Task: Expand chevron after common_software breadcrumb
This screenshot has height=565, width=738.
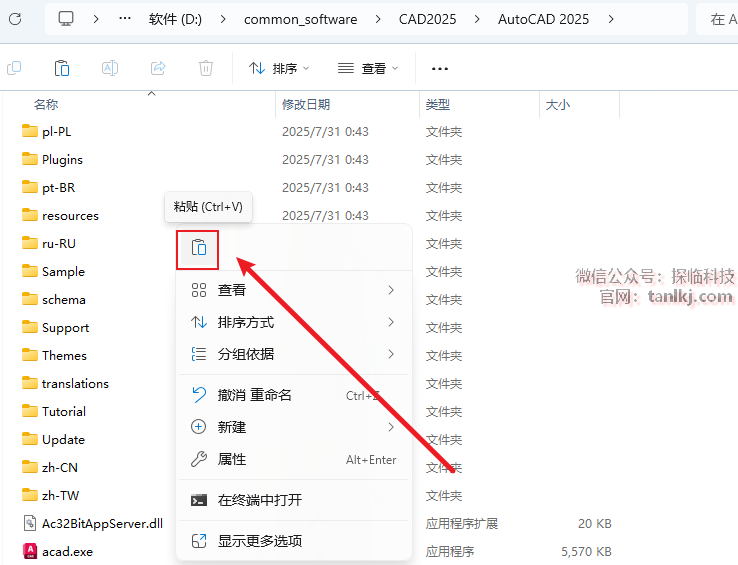Action: point(378,19)
